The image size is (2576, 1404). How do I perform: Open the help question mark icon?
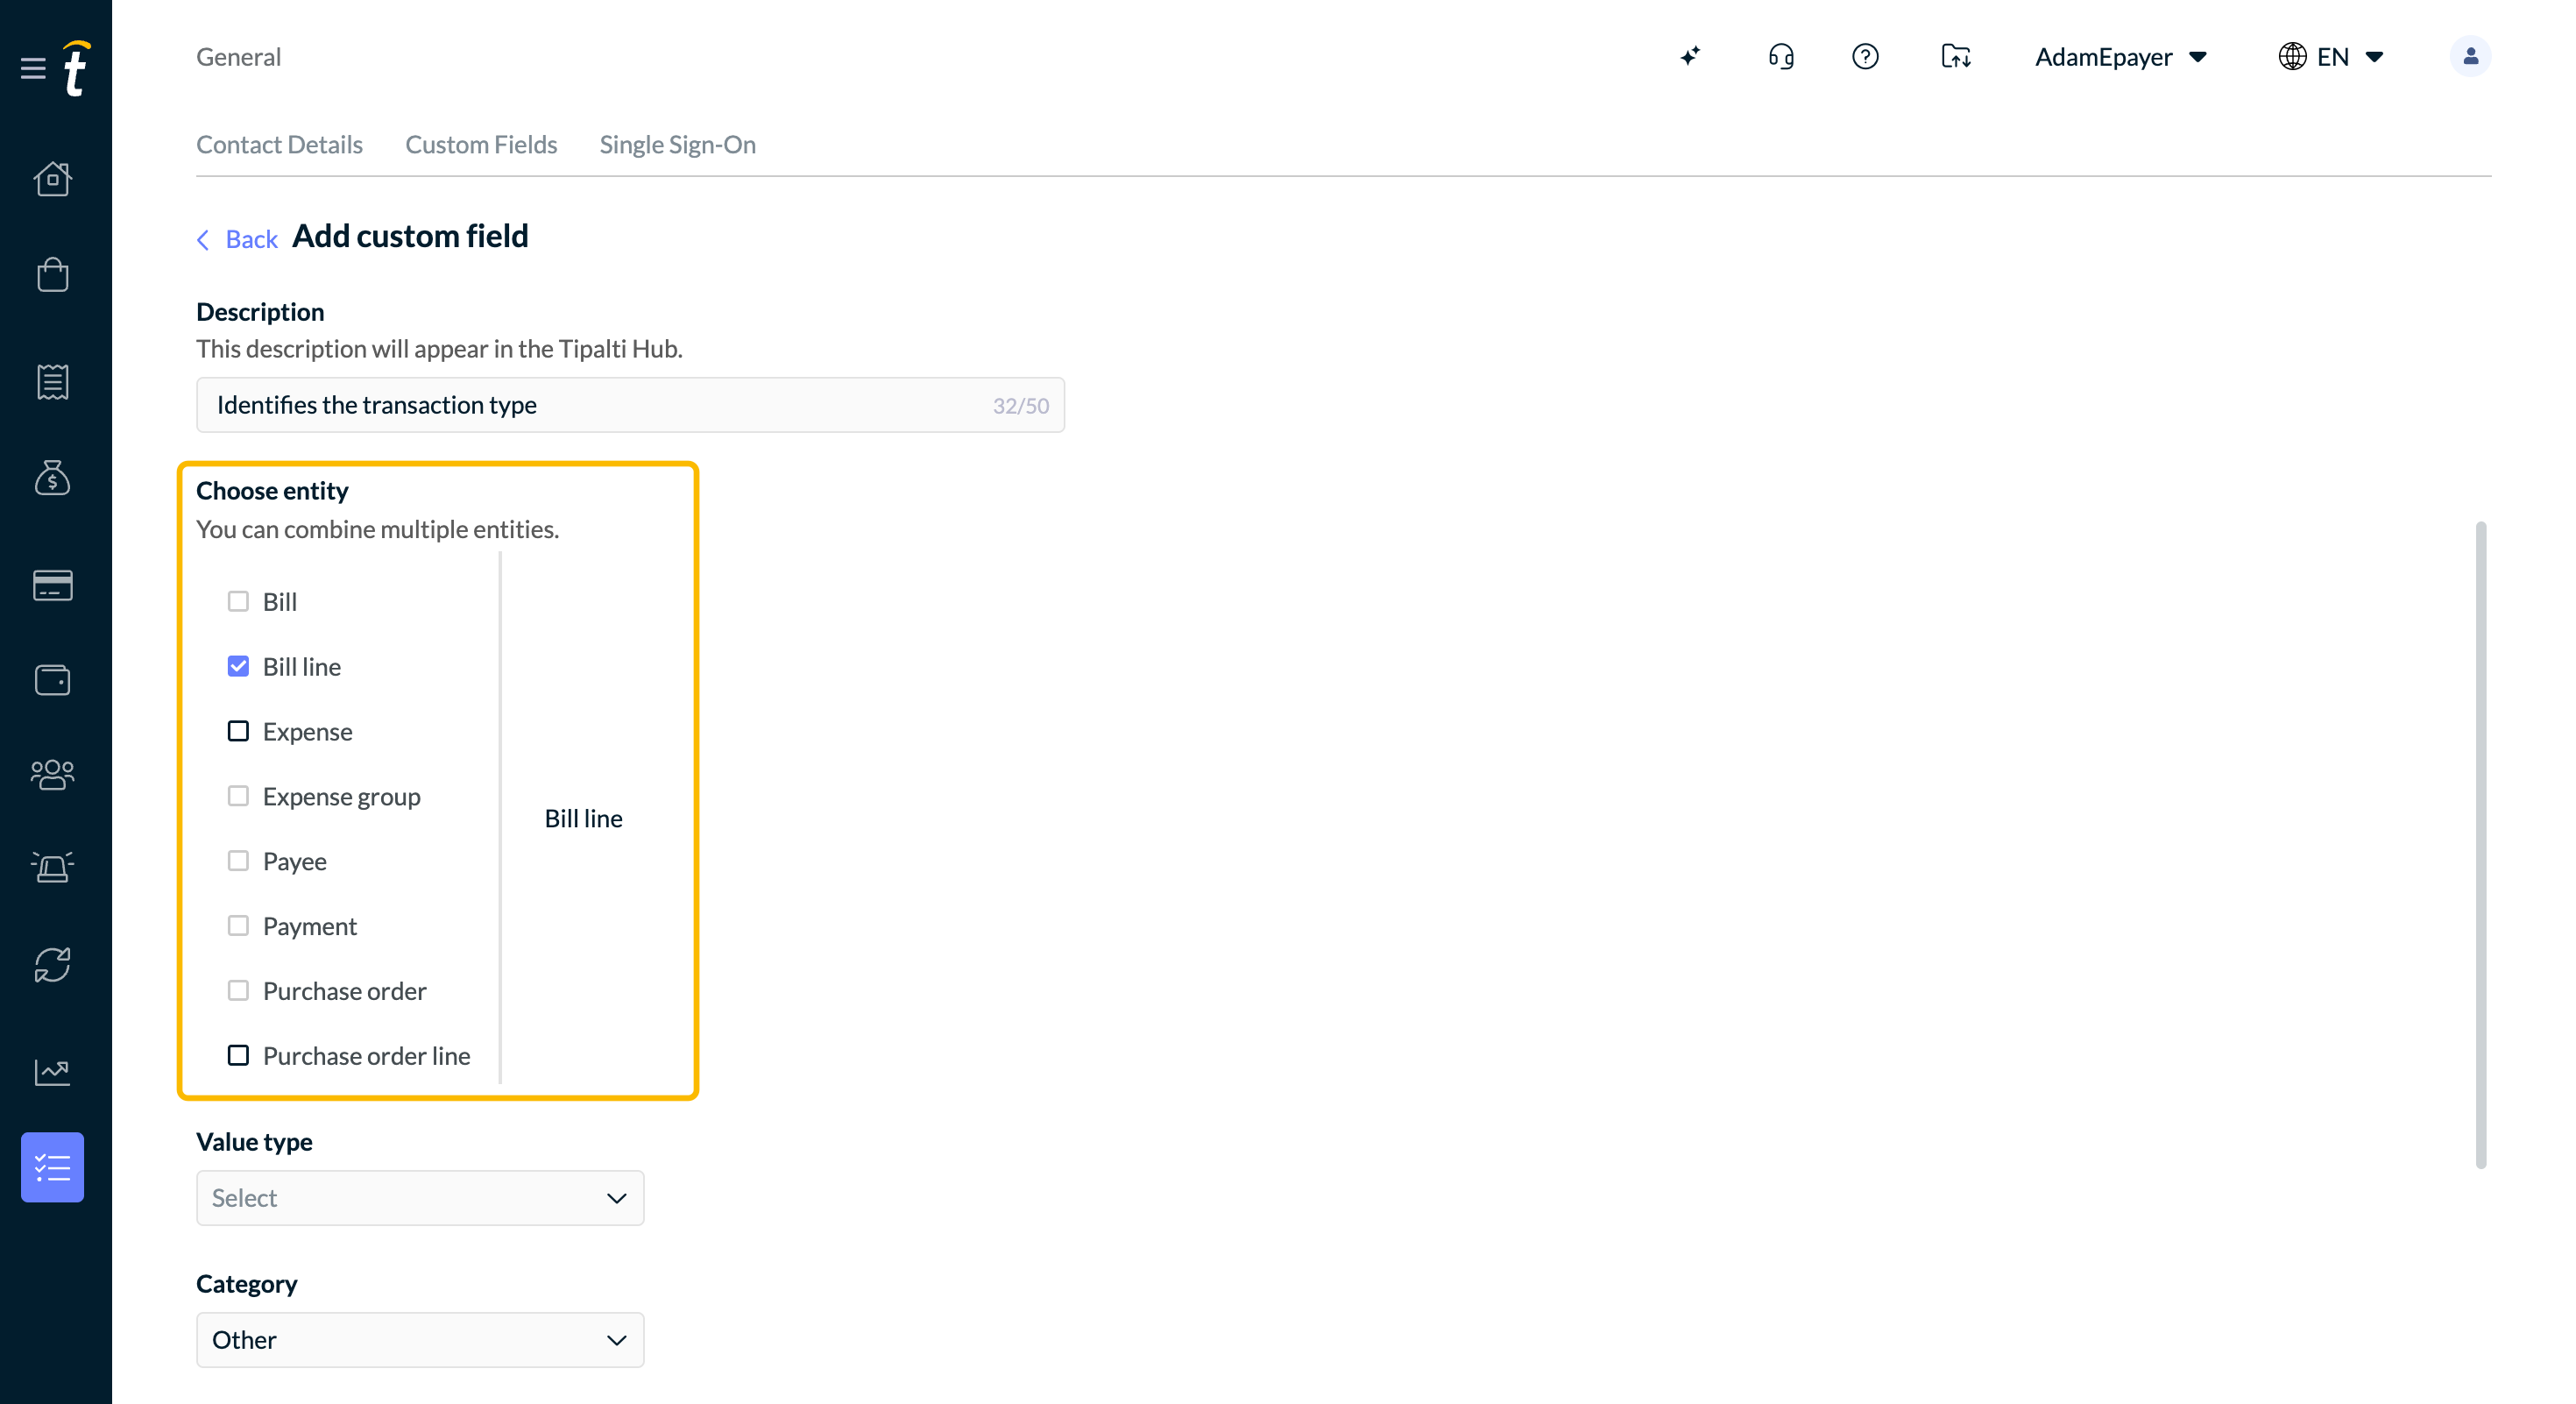point(1865,56)
